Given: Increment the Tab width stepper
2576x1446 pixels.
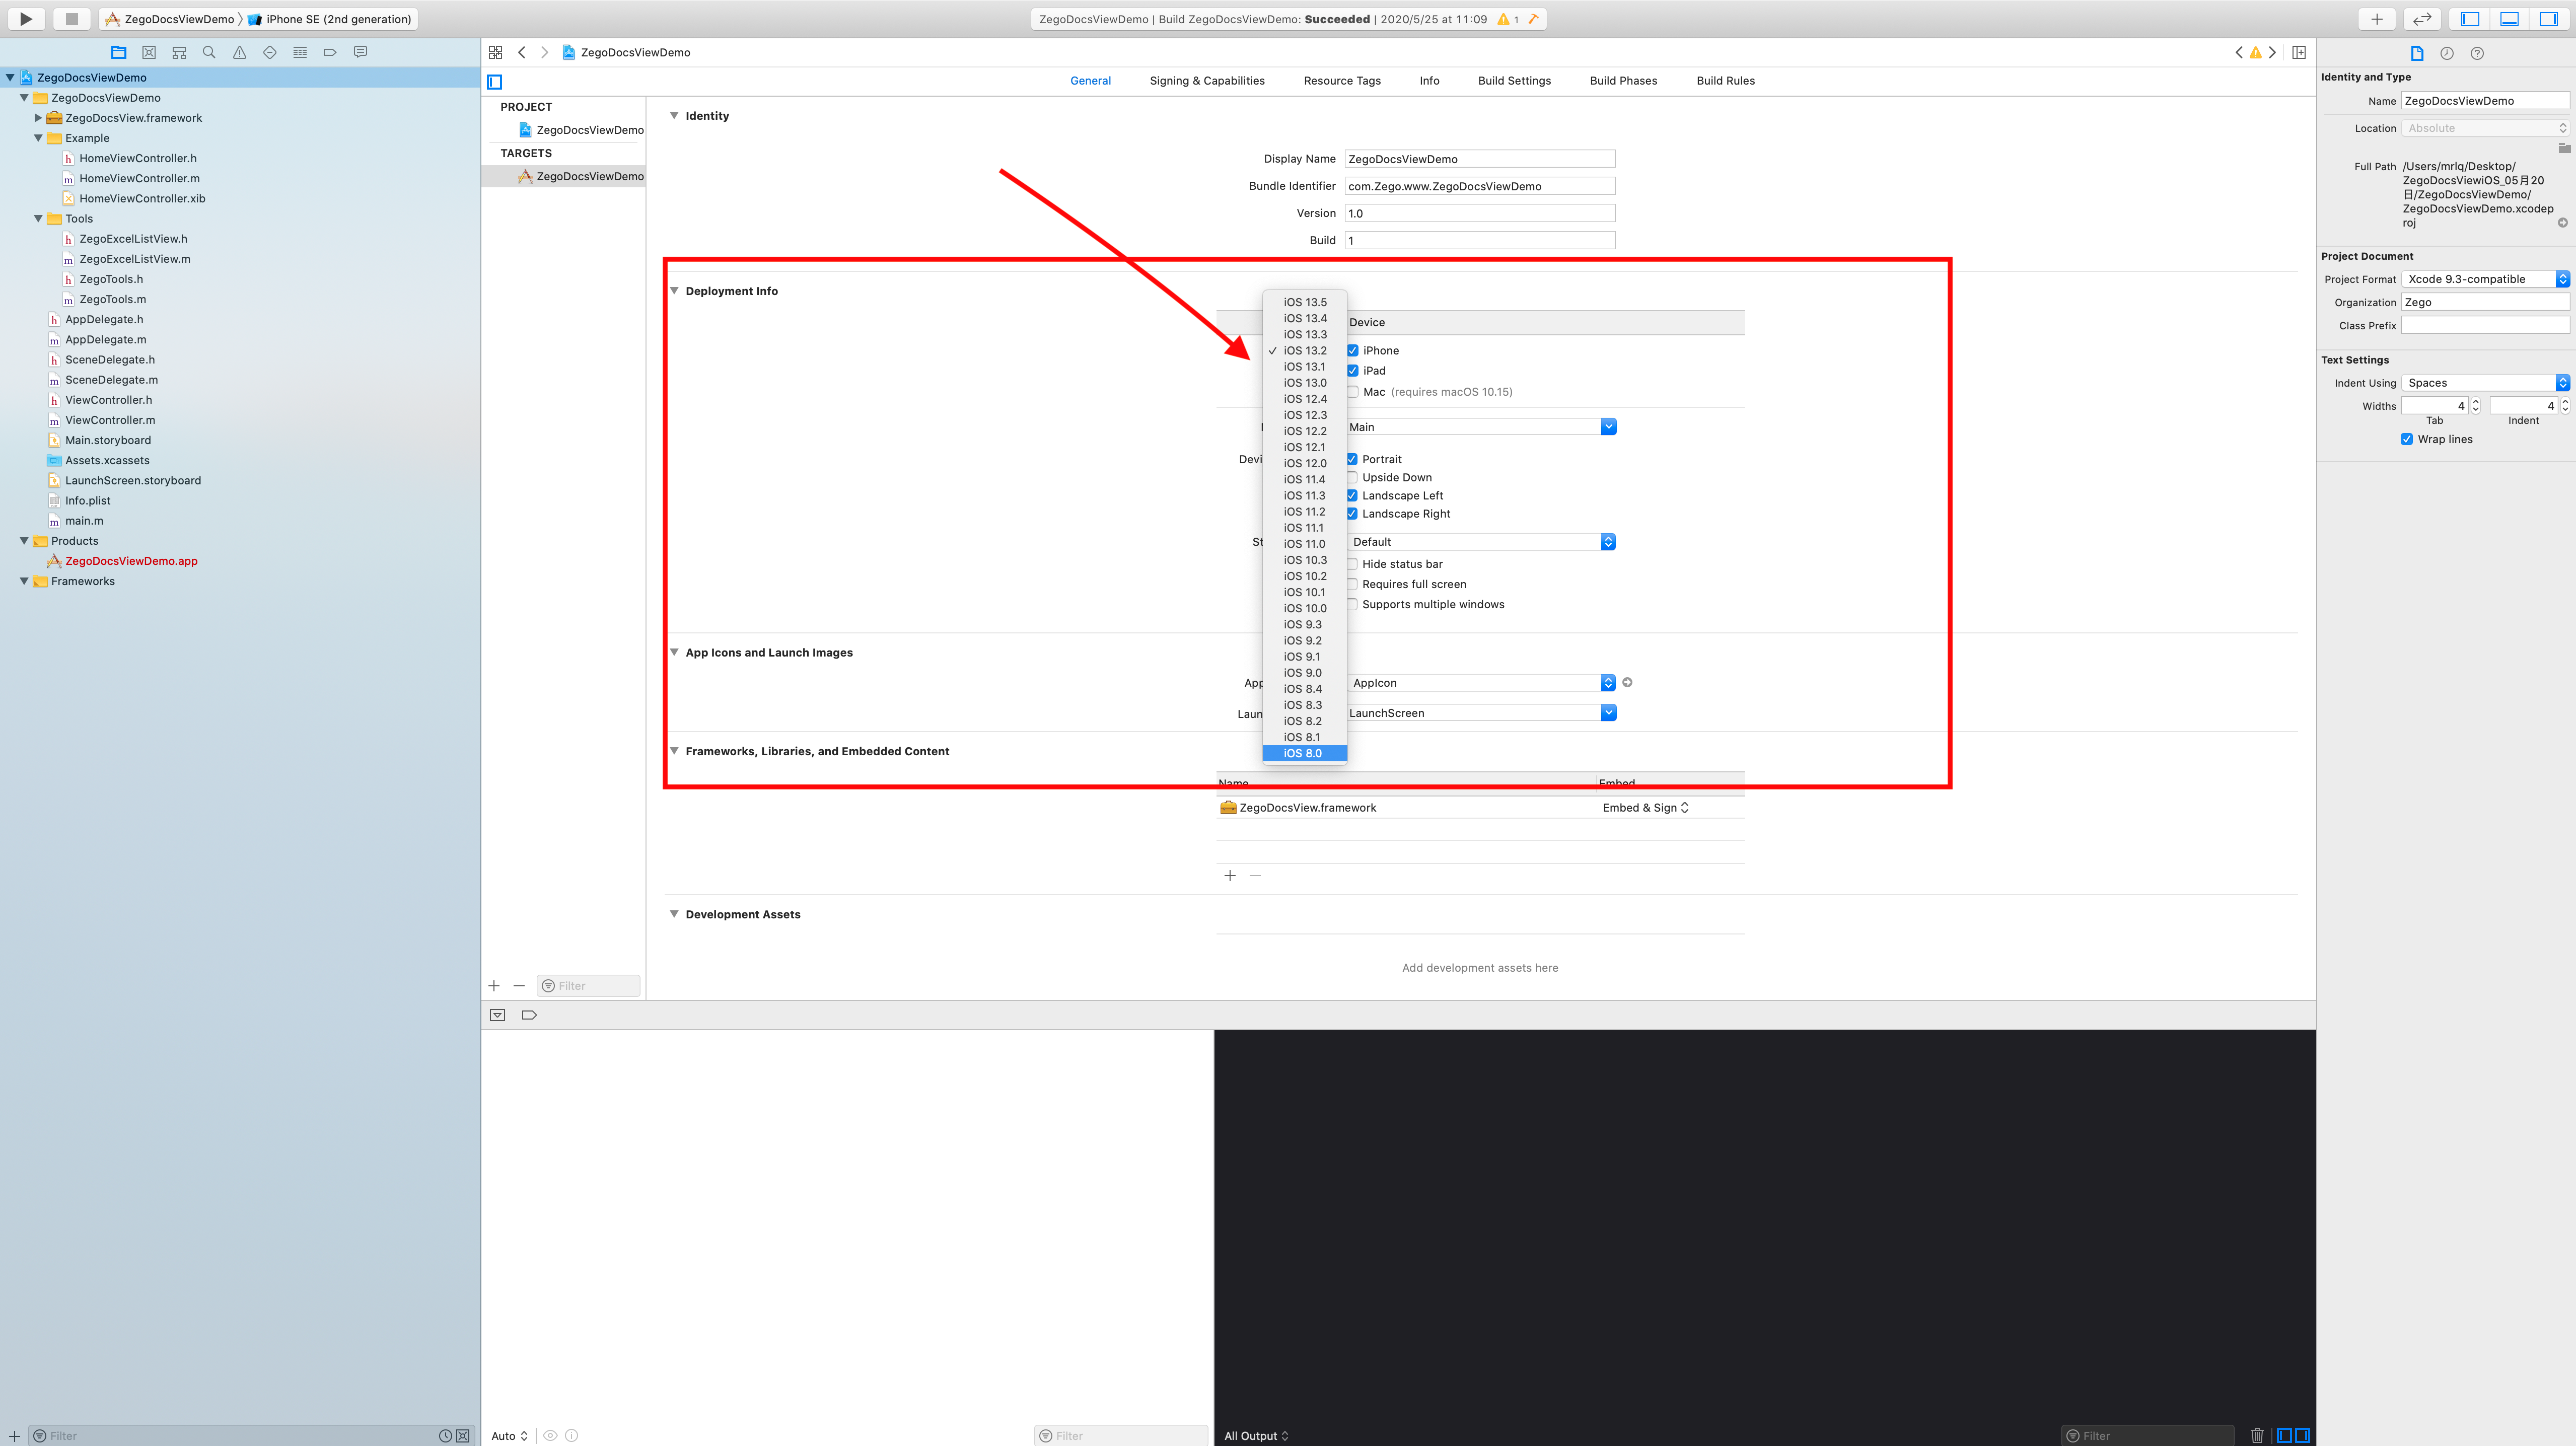Looking at the screenshot, I should click(2476, 402).
